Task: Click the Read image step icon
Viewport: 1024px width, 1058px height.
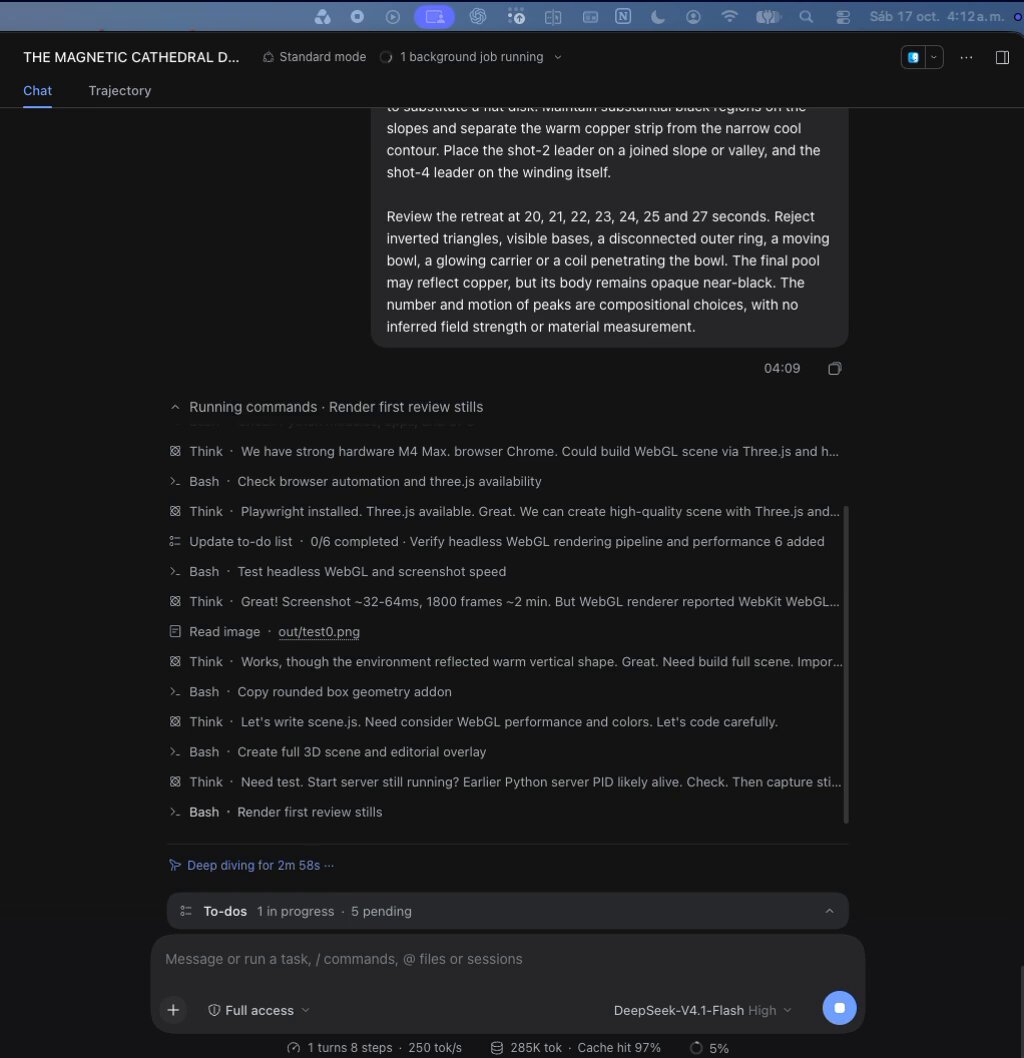Action: (x=175, y=632)
